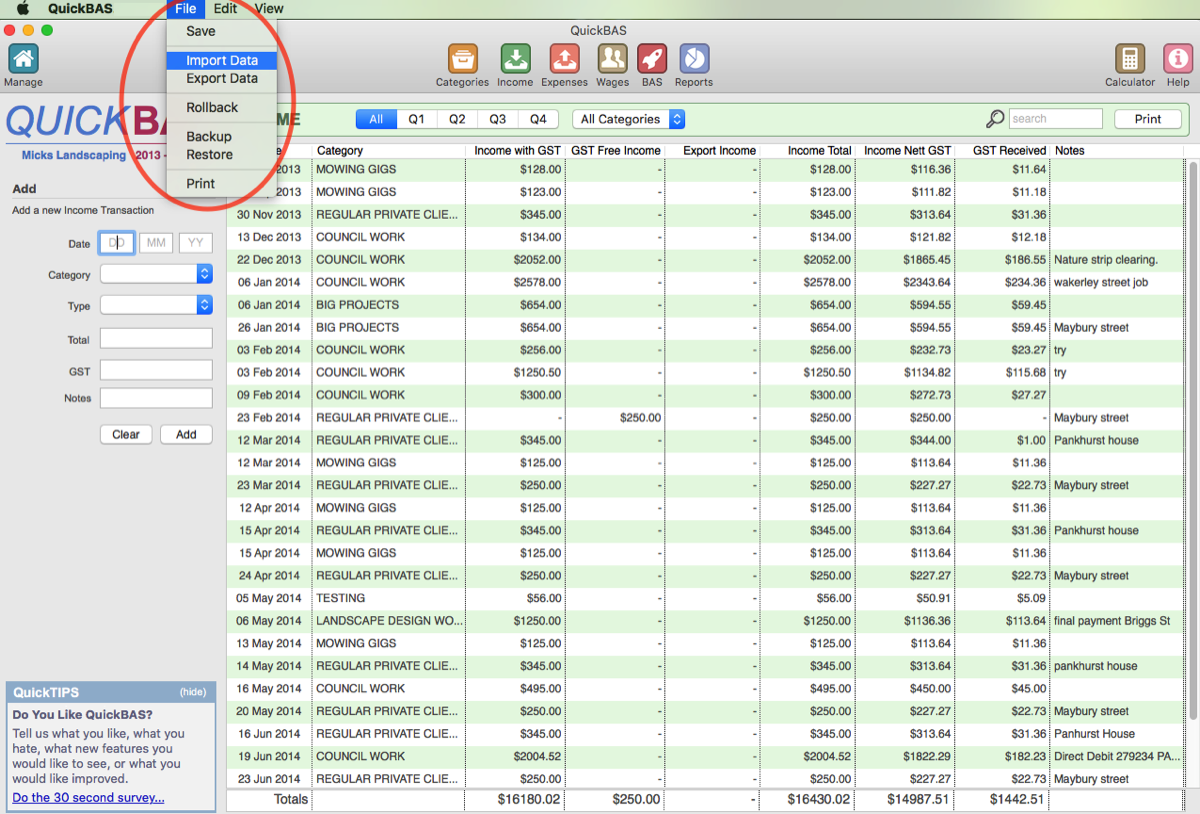Launch the BAS rocket icon
This screenshot has width=1200, height=814.
[x=652, y=59]
